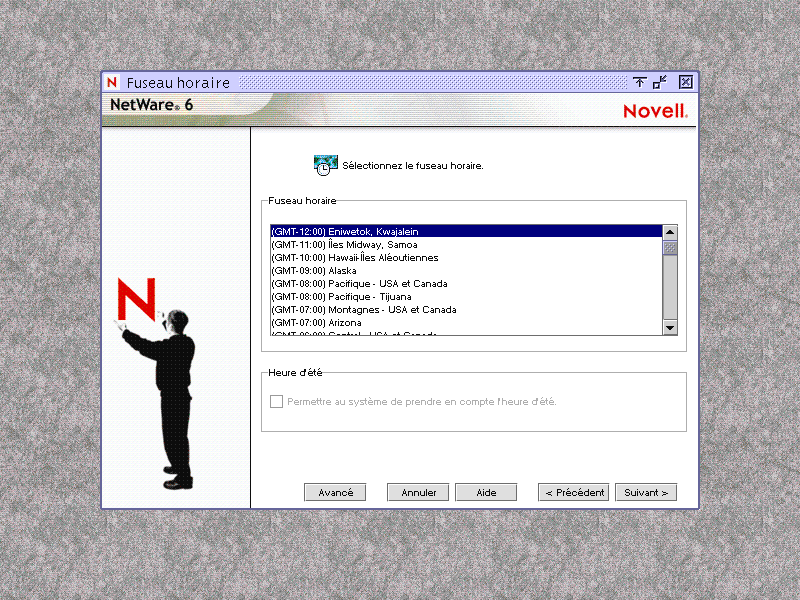Viewport: 800px width, 600px height.
Task: Select (GMT-07:00) Montagnes - USA et Canada
Action: click(x=466, y=310)
